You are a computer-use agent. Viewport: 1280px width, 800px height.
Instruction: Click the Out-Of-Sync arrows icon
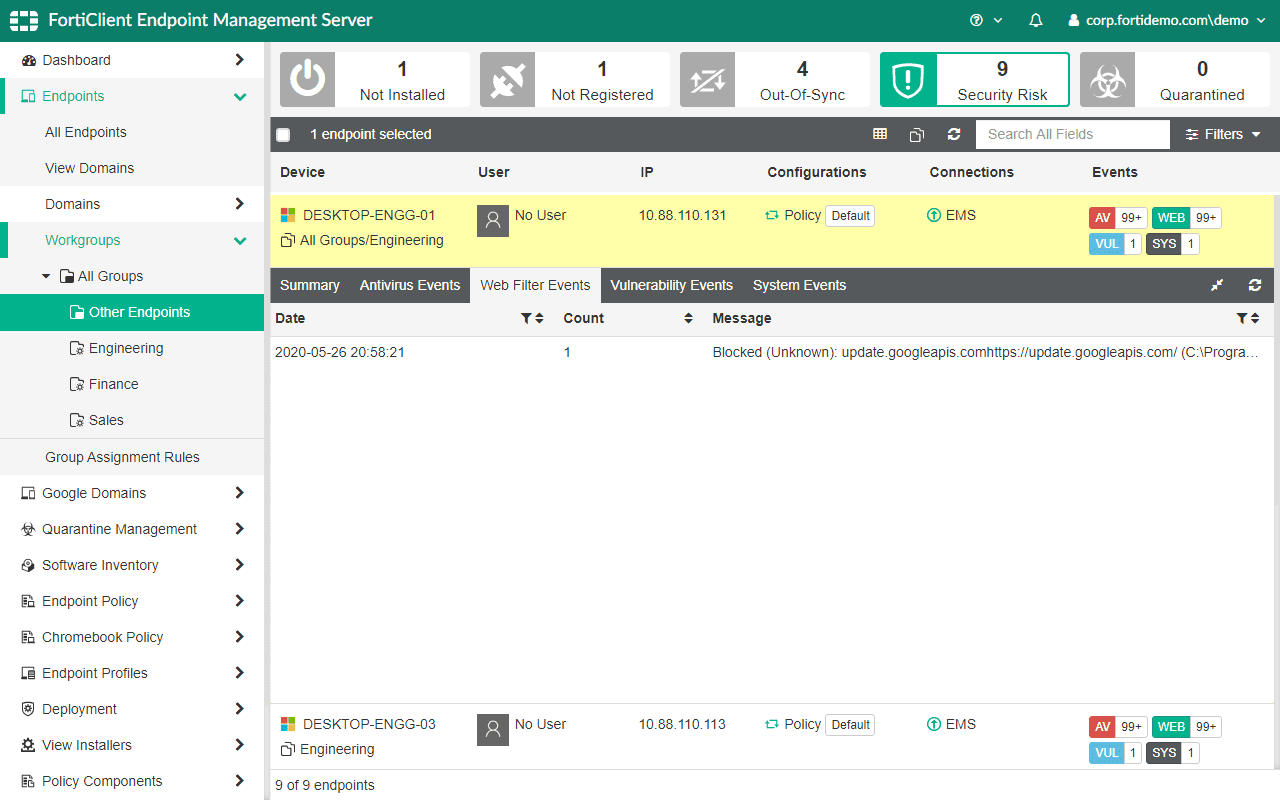coord(707,80)
